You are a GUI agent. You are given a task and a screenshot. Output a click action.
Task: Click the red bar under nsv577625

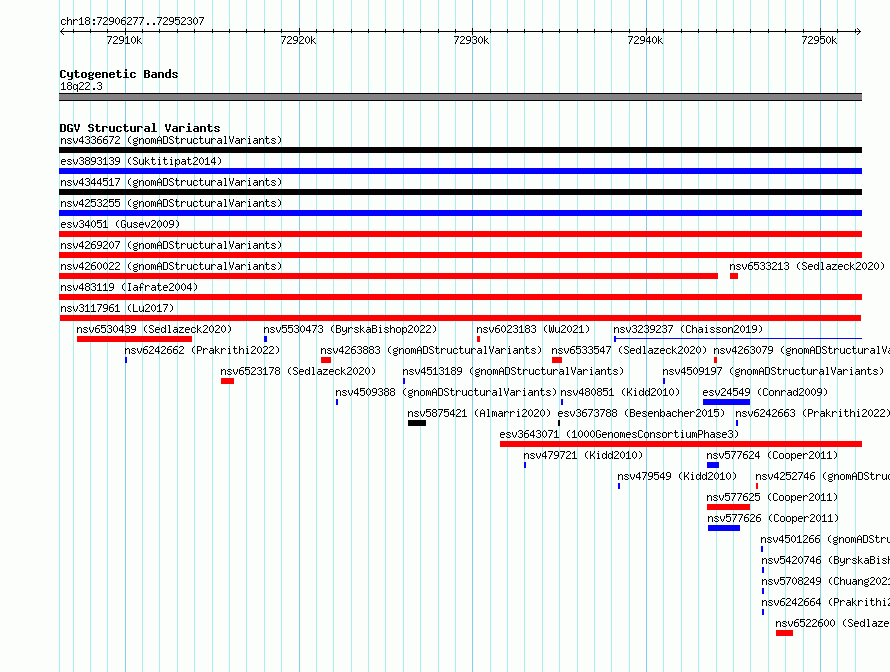click(x=728, y=507)
